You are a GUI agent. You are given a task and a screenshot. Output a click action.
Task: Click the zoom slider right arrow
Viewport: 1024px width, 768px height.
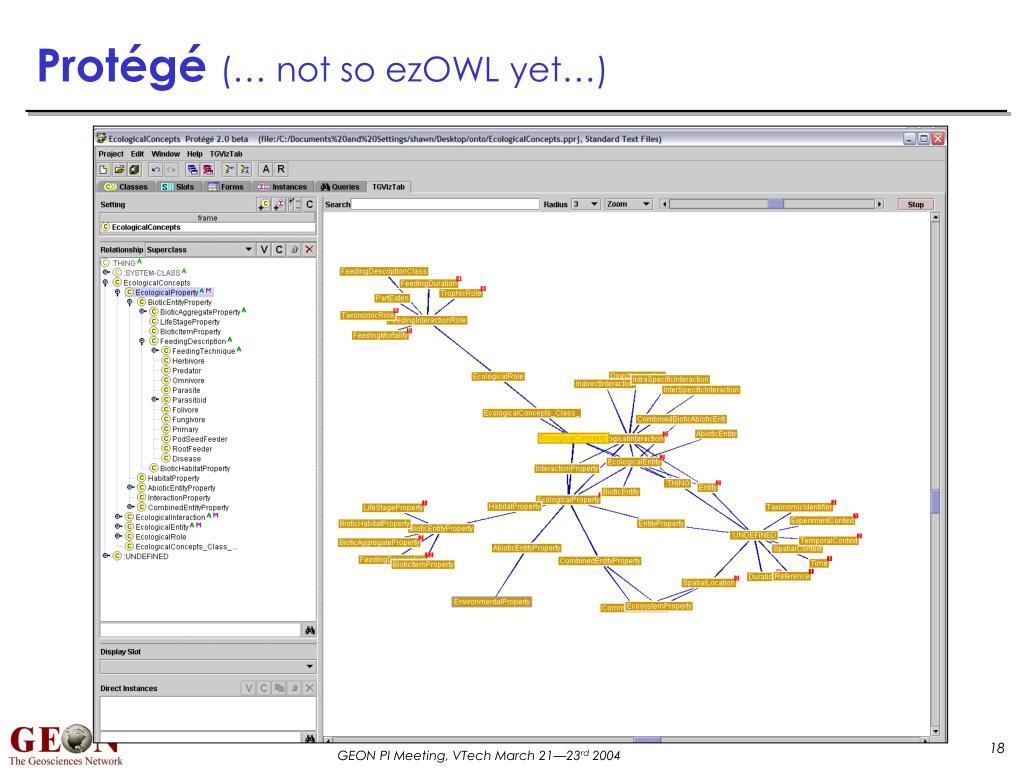(880, 204)
